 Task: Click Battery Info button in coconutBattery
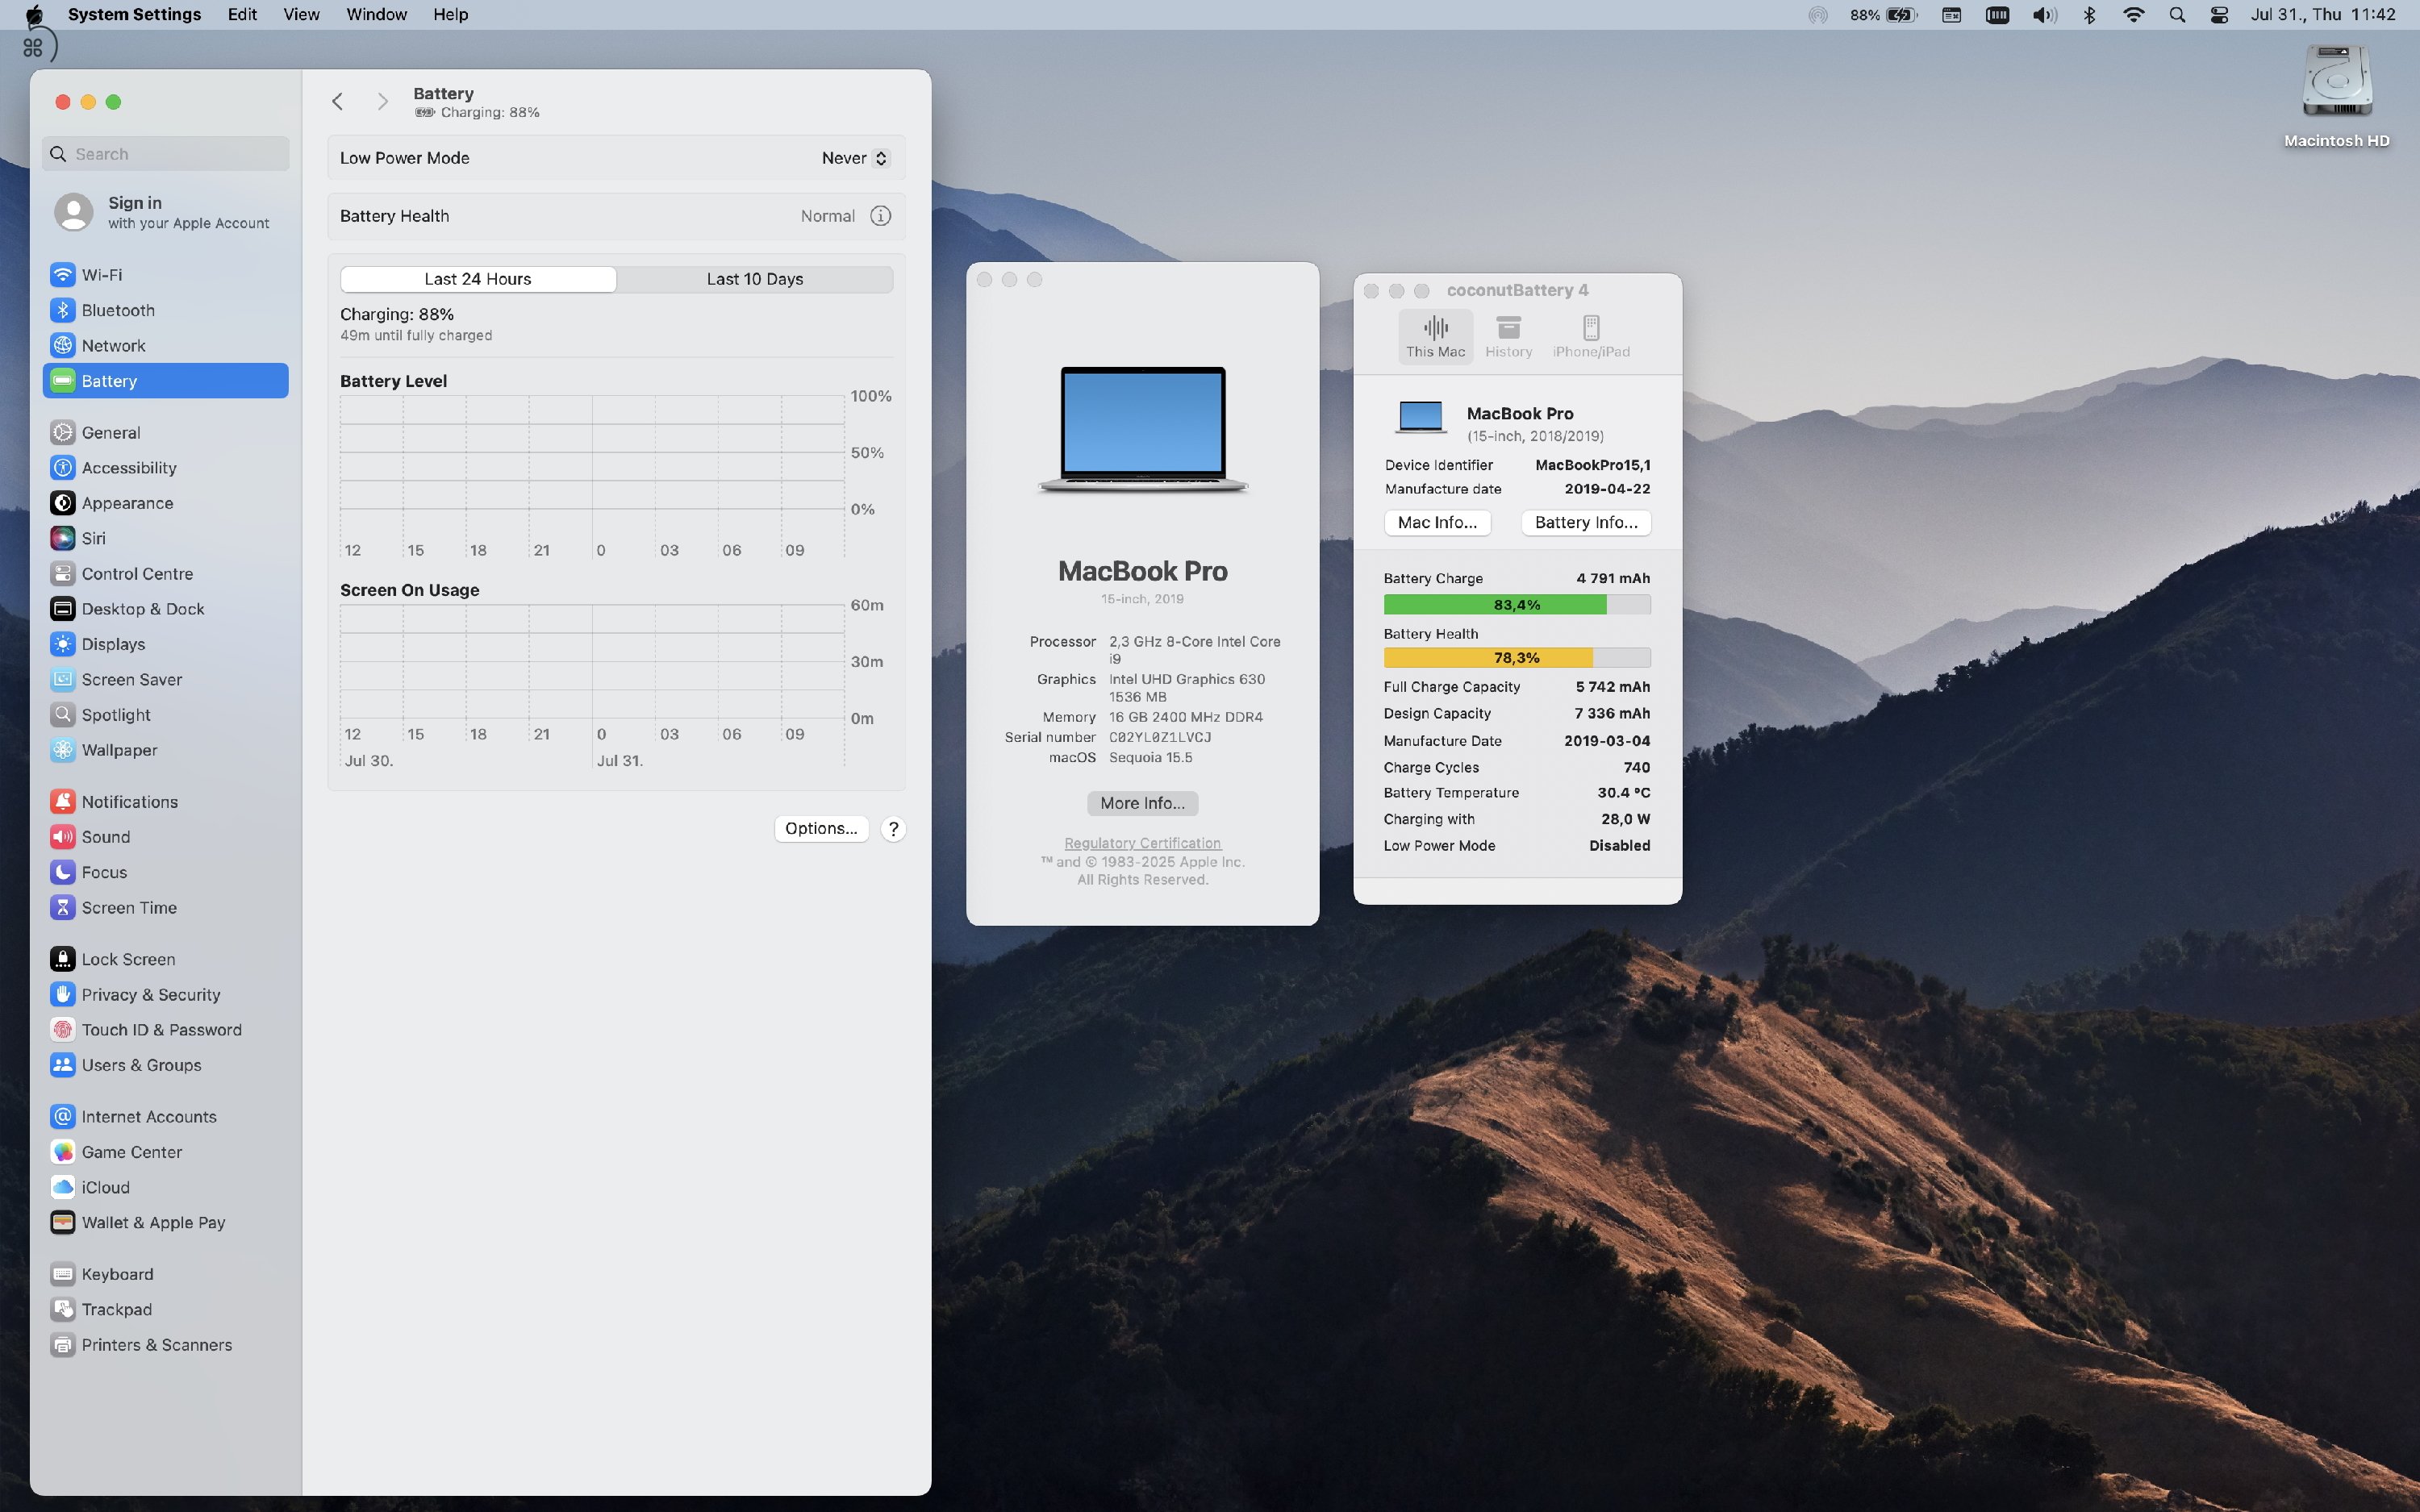[1586, 522]
